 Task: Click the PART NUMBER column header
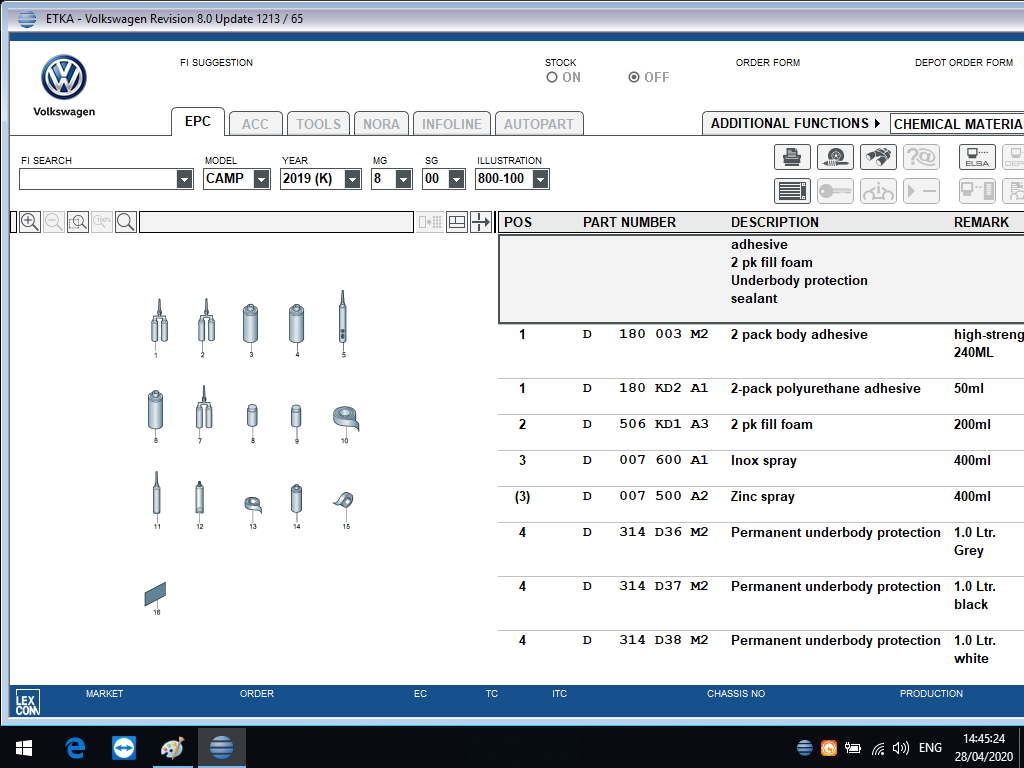[x=629, y=222]
